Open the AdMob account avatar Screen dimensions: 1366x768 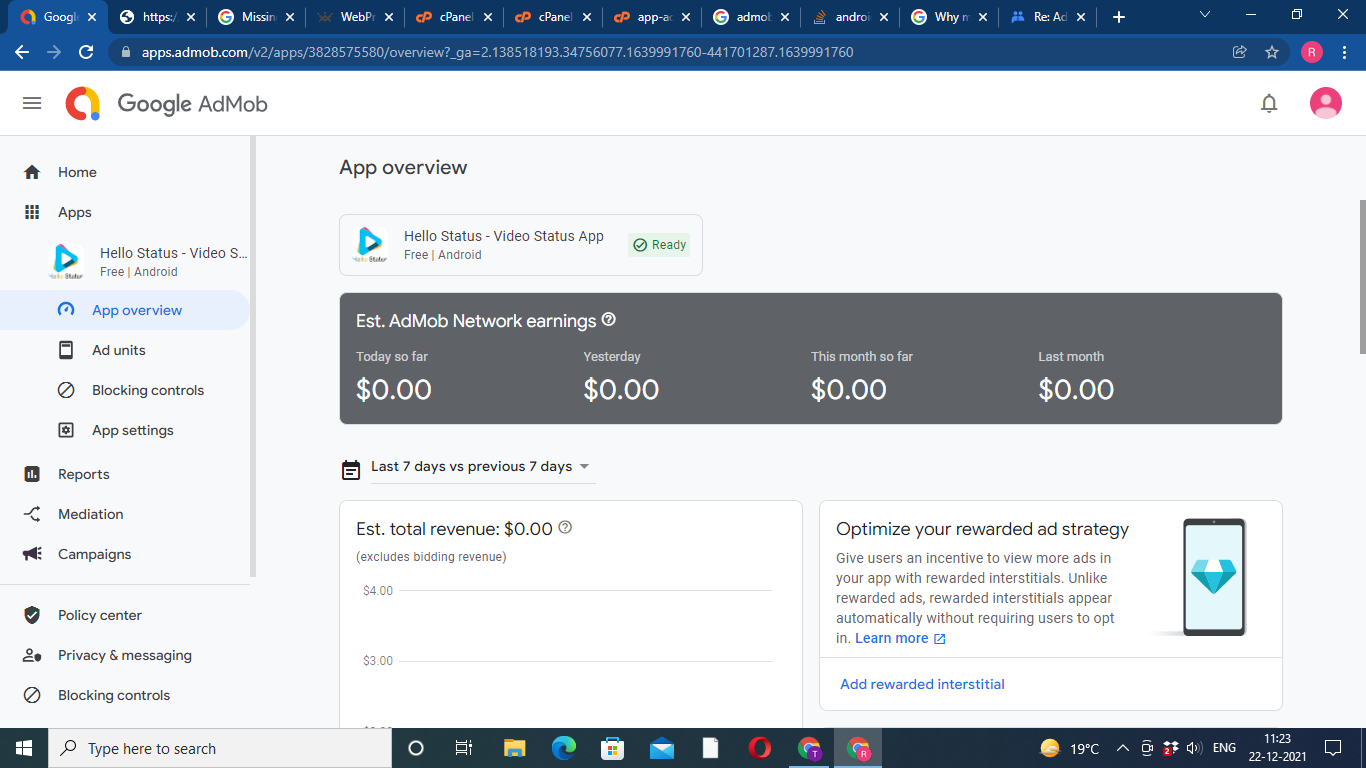[1325, 103]
